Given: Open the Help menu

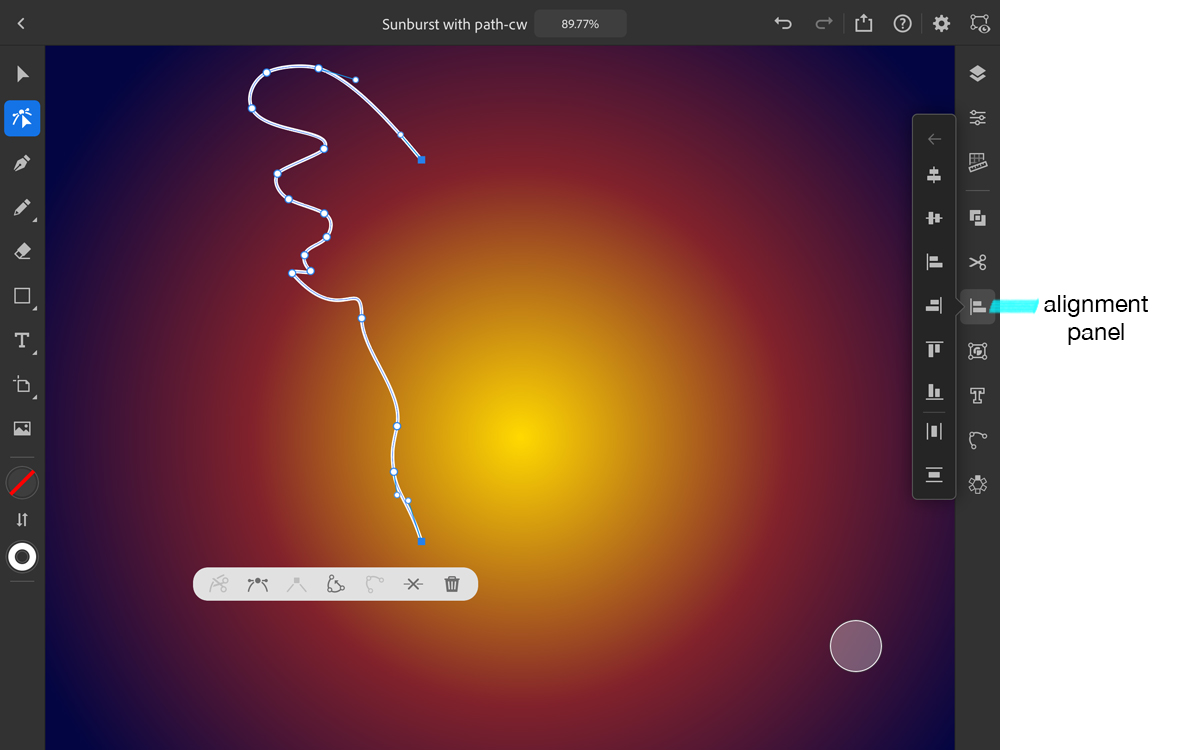Looking at the screenshot, I should (x=902, y=23).
